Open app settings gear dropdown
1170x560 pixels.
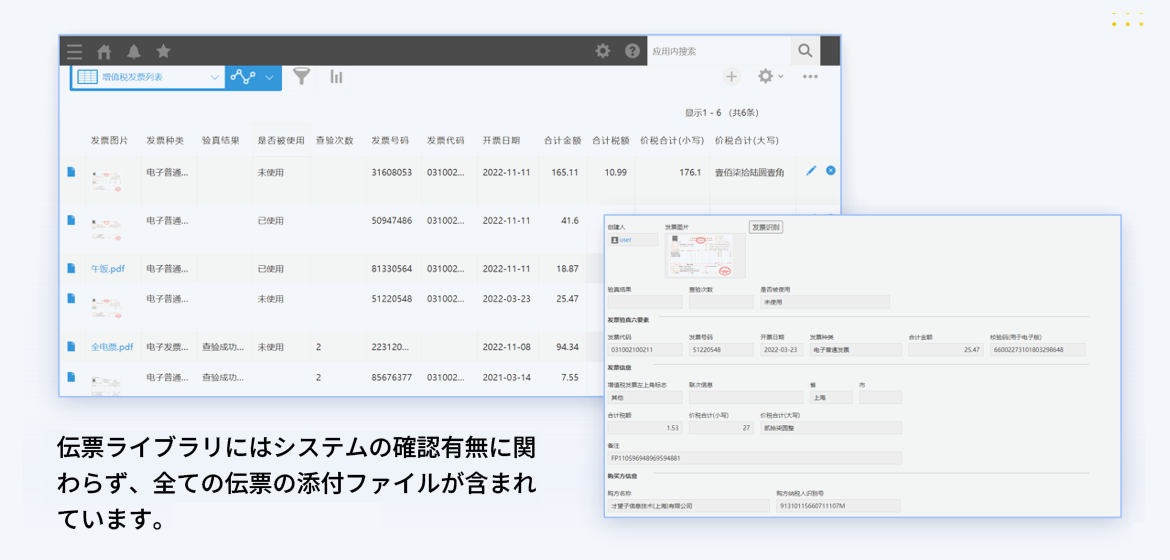pyautogui.click(x=770, y=76)
